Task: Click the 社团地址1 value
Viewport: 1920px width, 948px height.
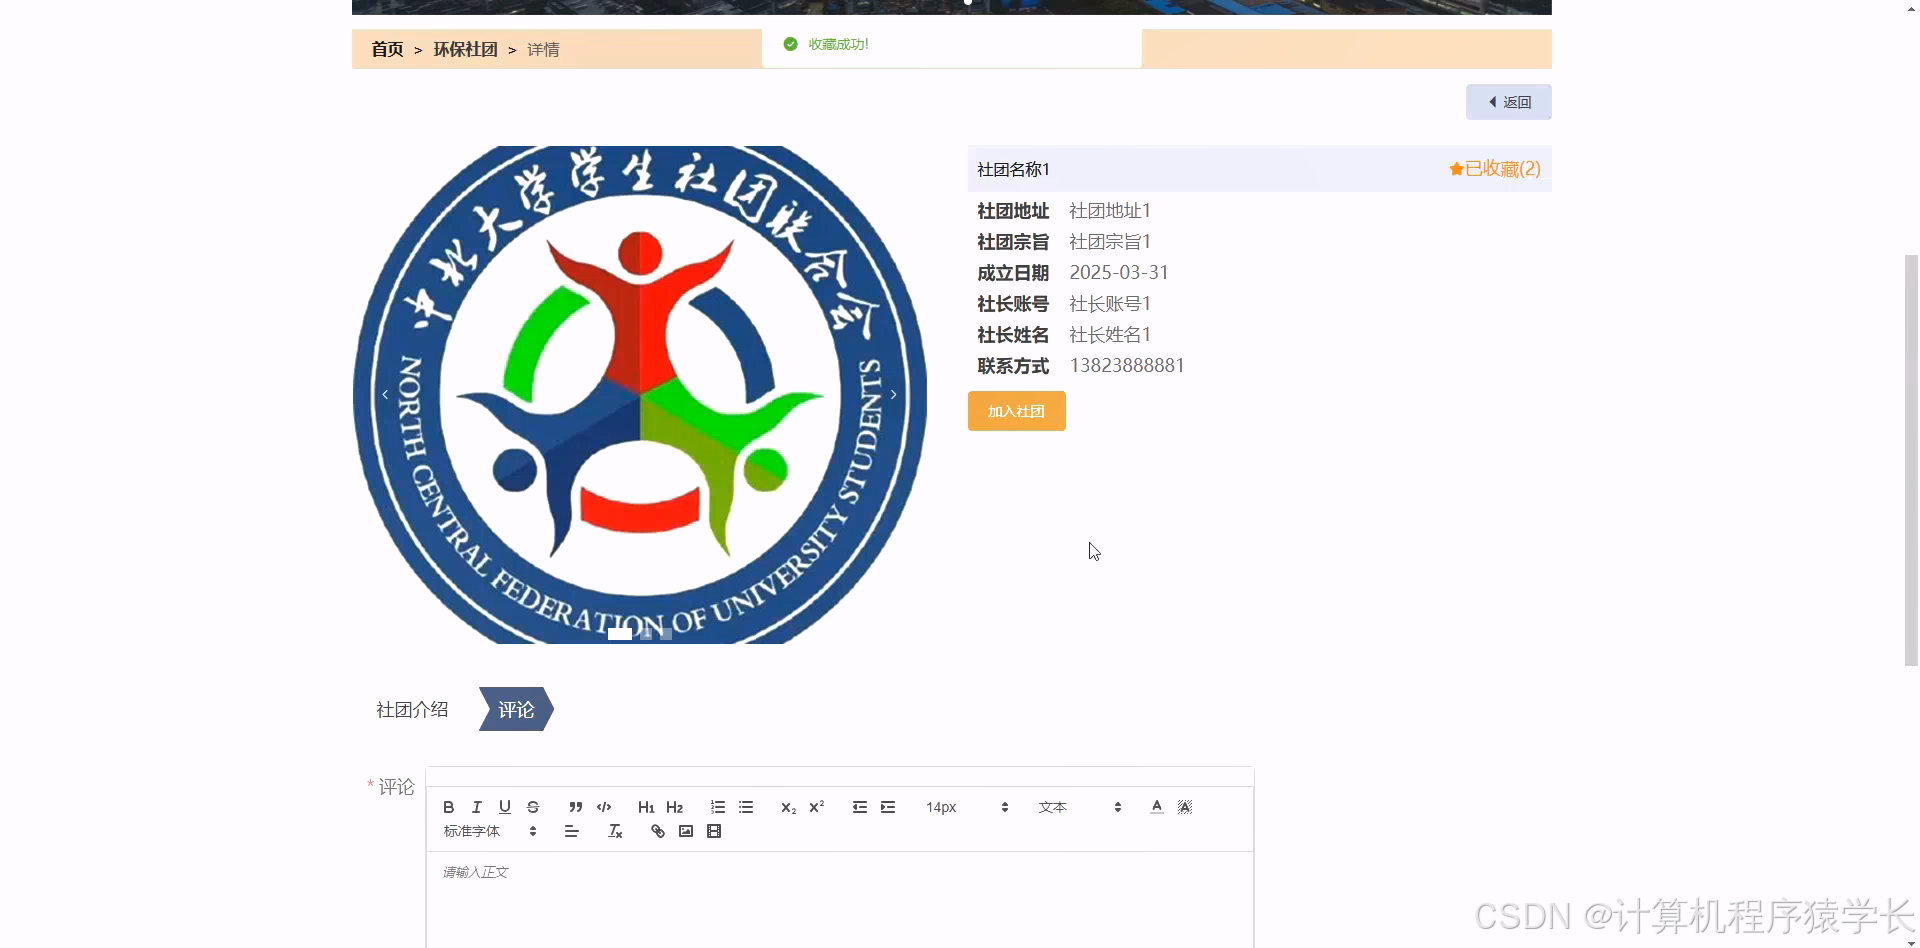Action: pyautogui.click(x=1110, y=210)
